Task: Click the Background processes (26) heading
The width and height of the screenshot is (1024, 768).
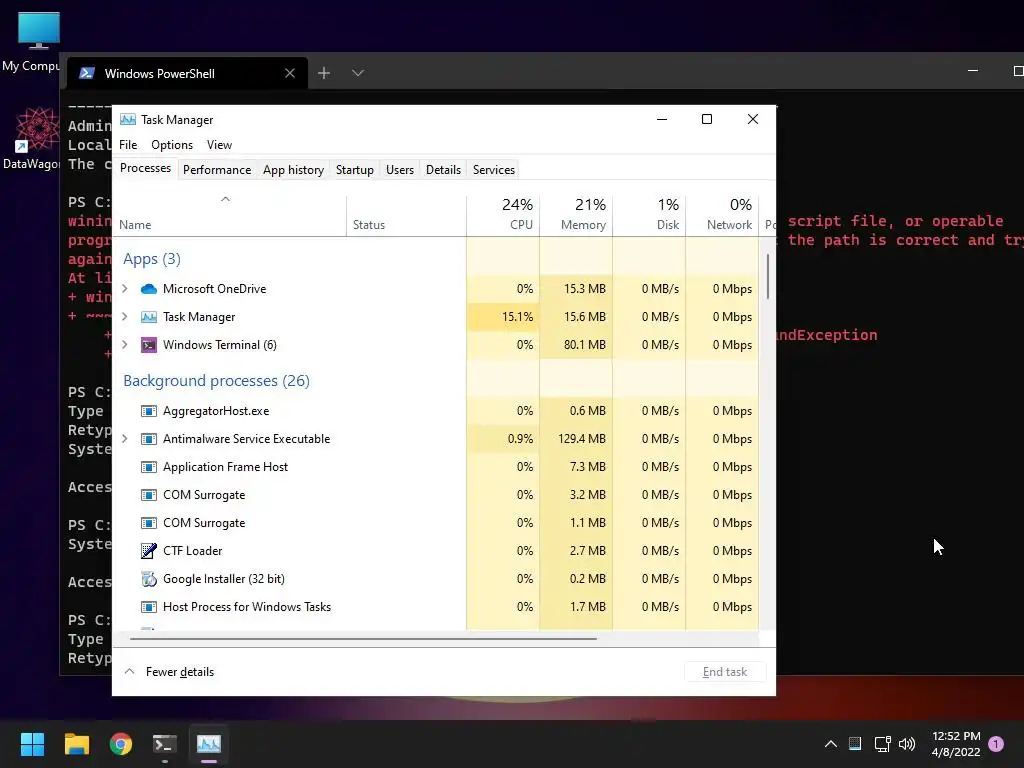Action: pos(216,381)
